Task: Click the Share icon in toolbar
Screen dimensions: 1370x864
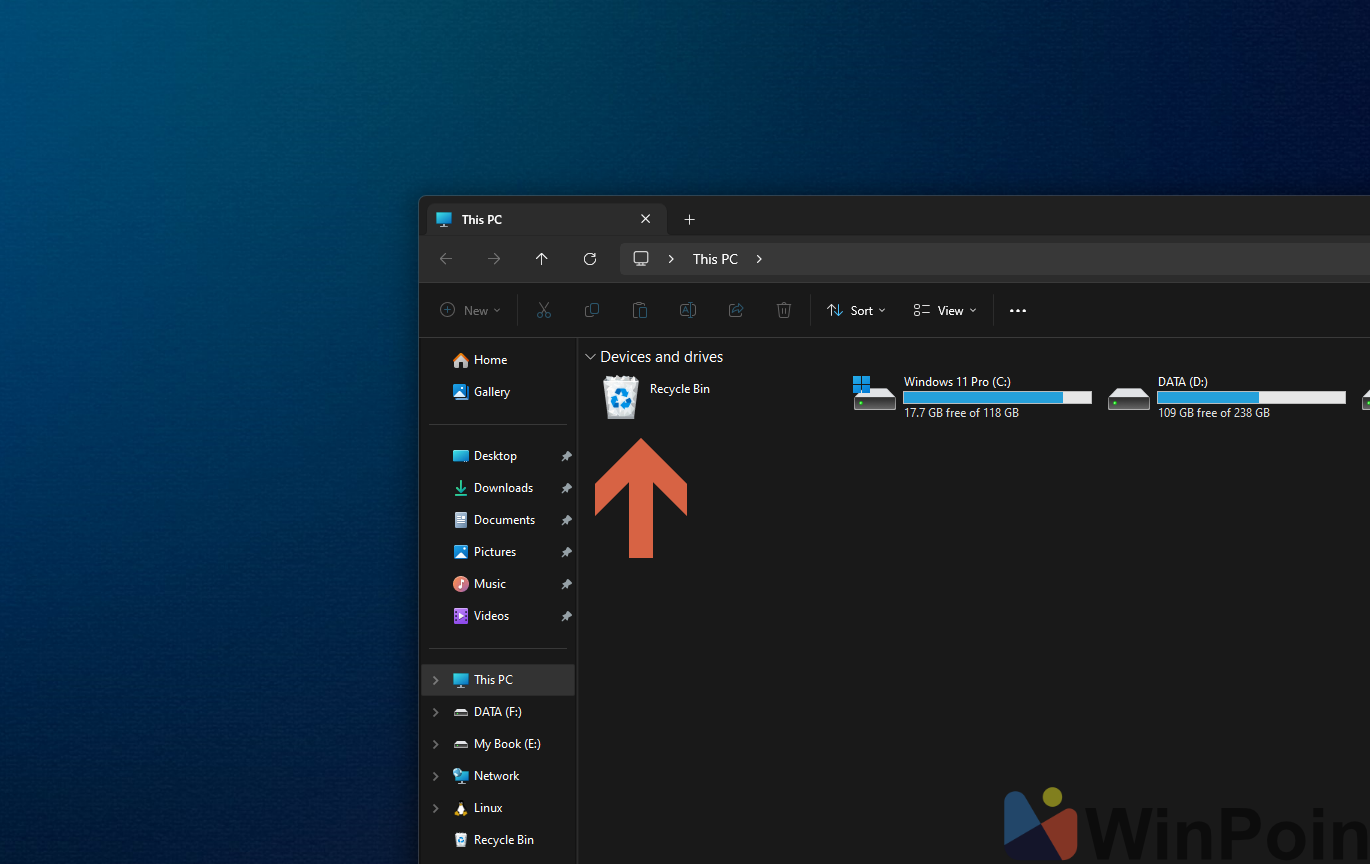Action: [x=736, y=311]
